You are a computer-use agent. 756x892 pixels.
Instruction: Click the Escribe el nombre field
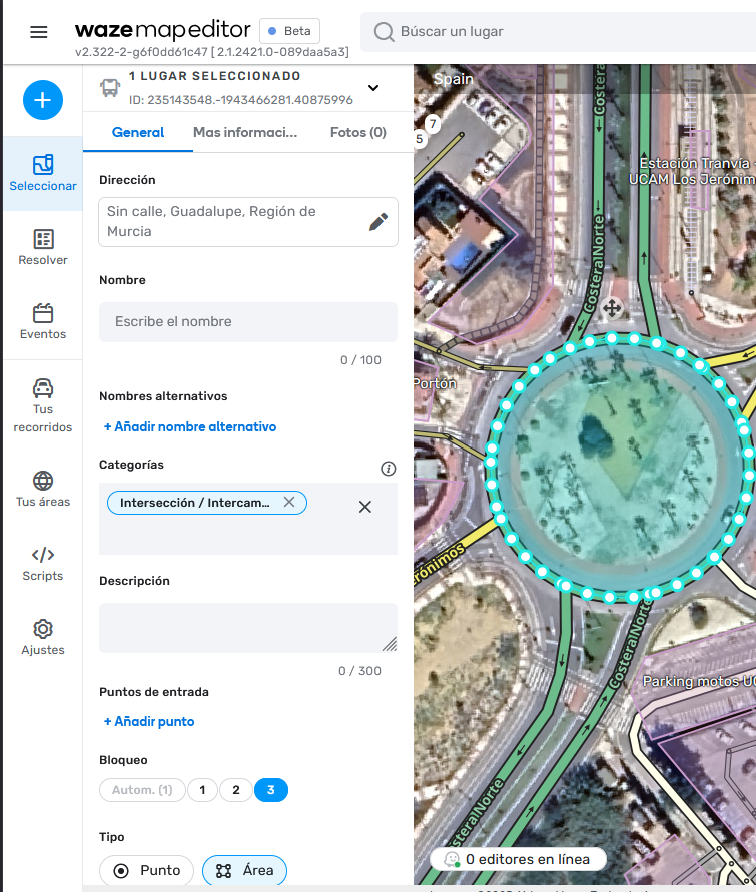[x=248, y=322]
